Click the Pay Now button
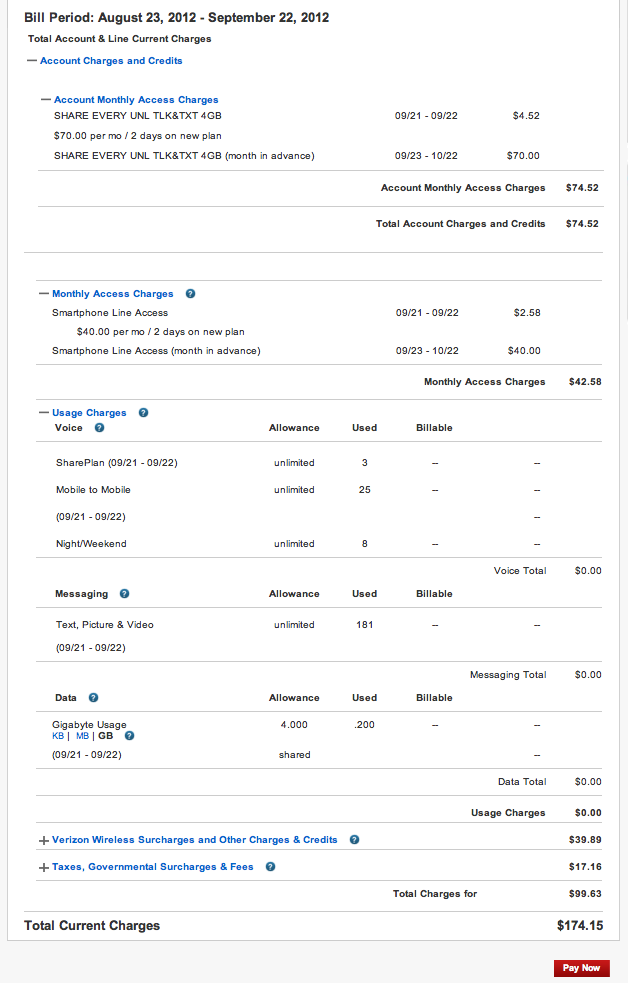This screenshot has width=628, height=983. (581, 968)
